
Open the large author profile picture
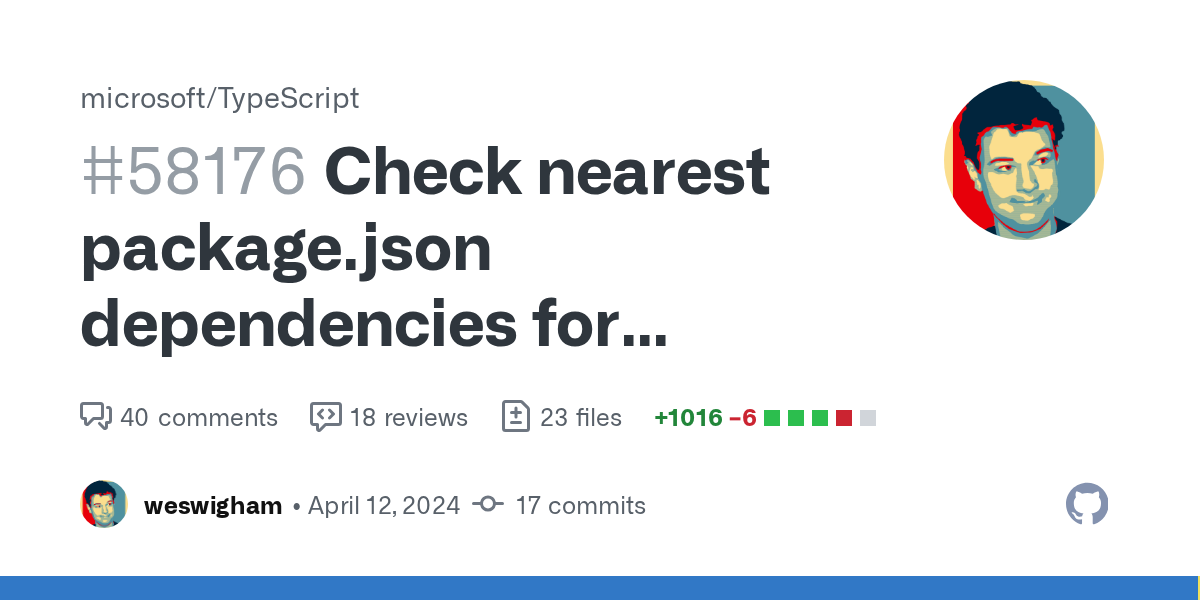[1023, 160]
